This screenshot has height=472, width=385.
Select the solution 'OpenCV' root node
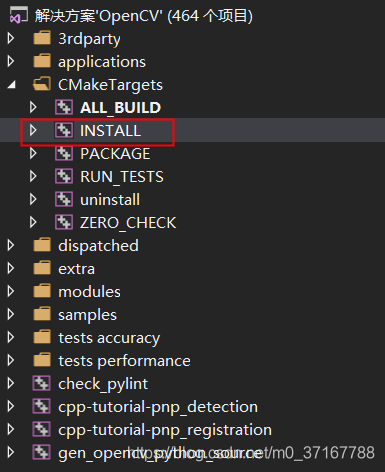(144, 16)
